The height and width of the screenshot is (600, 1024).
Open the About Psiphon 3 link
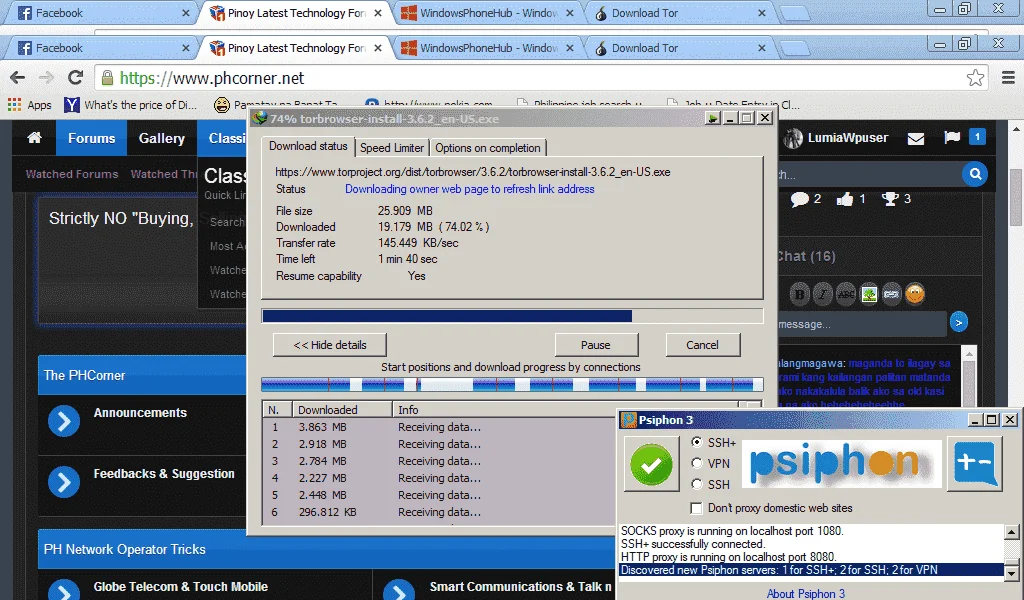coord(805,593)
